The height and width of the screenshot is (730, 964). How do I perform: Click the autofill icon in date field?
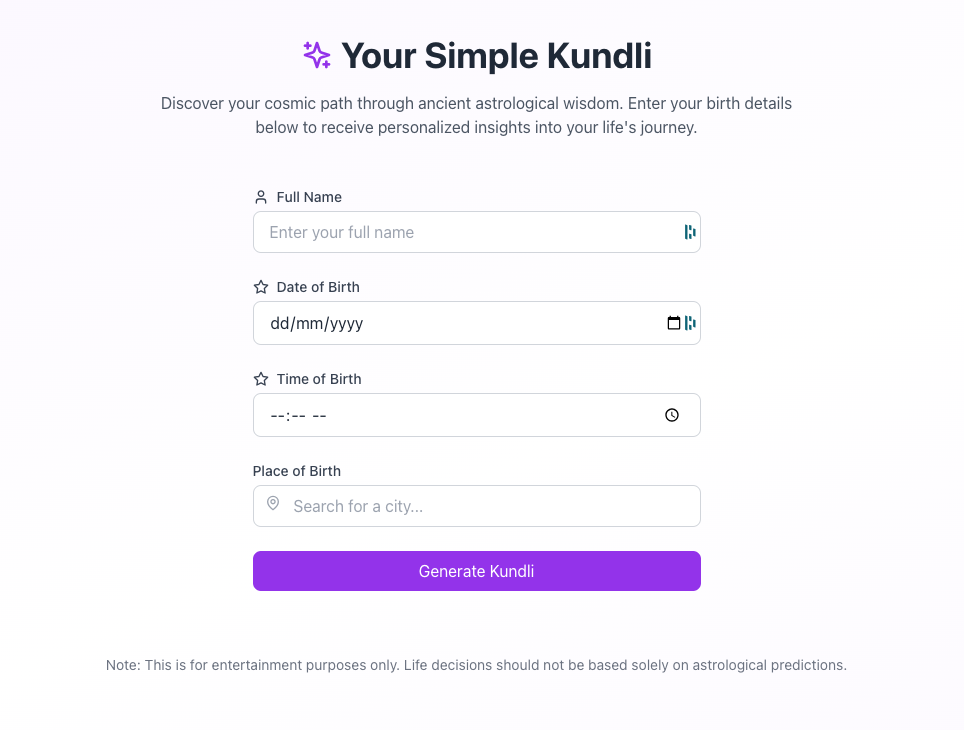pos(690,323)
